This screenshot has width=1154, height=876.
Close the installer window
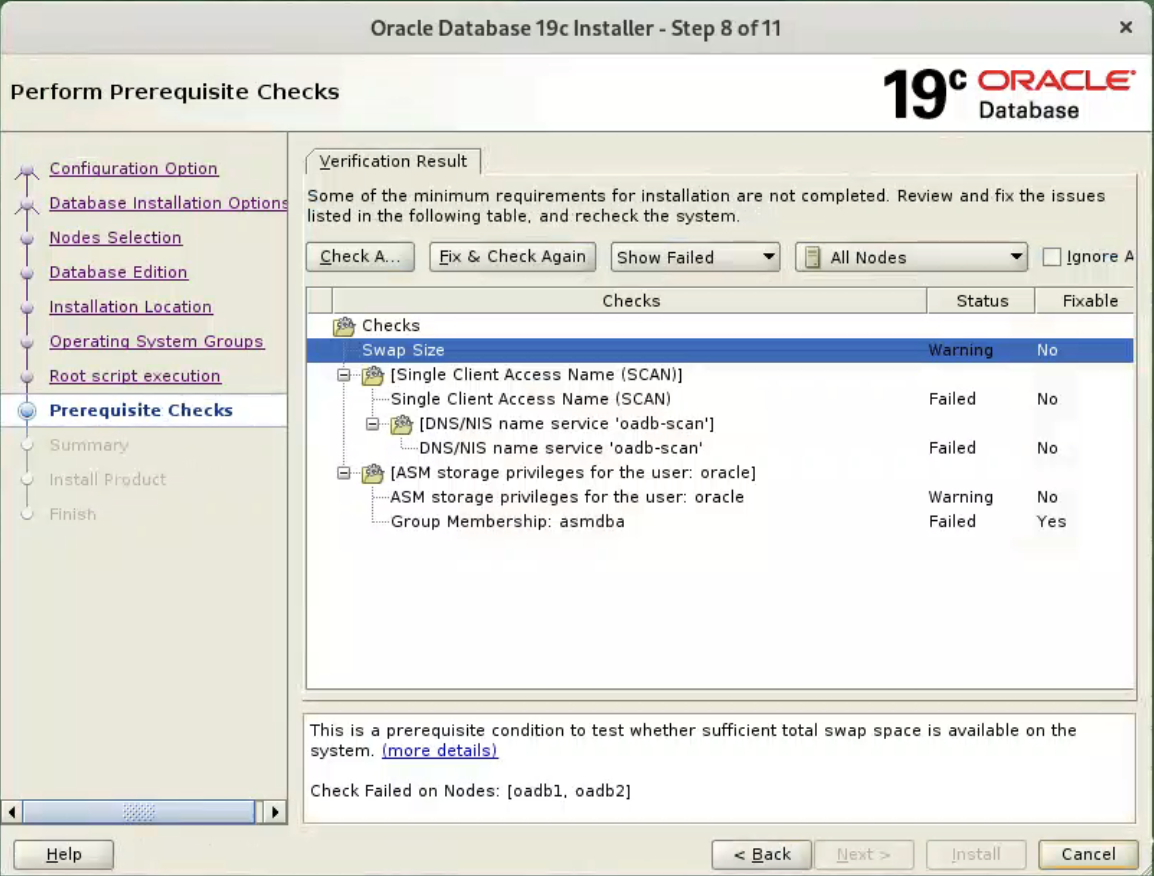pos(1125,28)
